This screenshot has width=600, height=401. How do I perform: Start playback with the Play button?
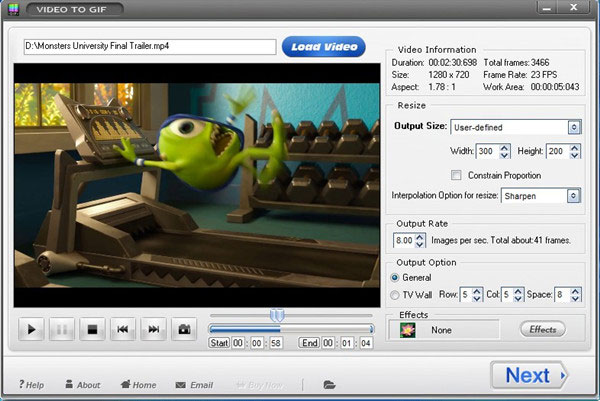pos(31,329)
